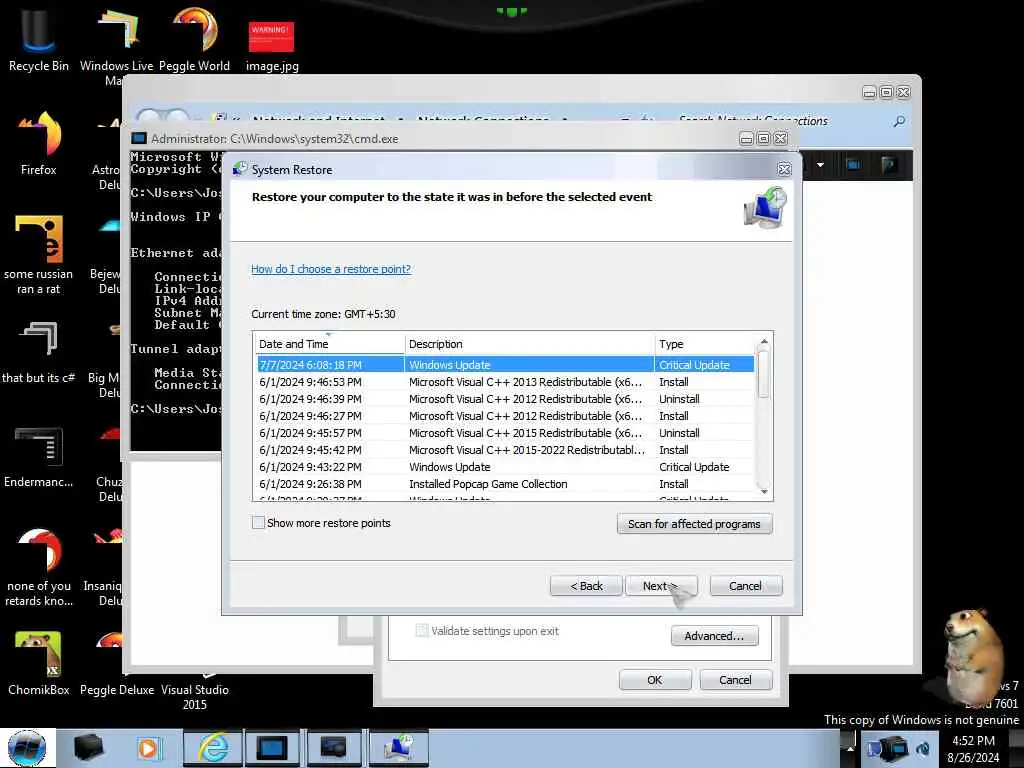Toggle Validate settings upon exit checkbox
The width and height of the screenshot is (1024, 768).
(x=422, y=631)
